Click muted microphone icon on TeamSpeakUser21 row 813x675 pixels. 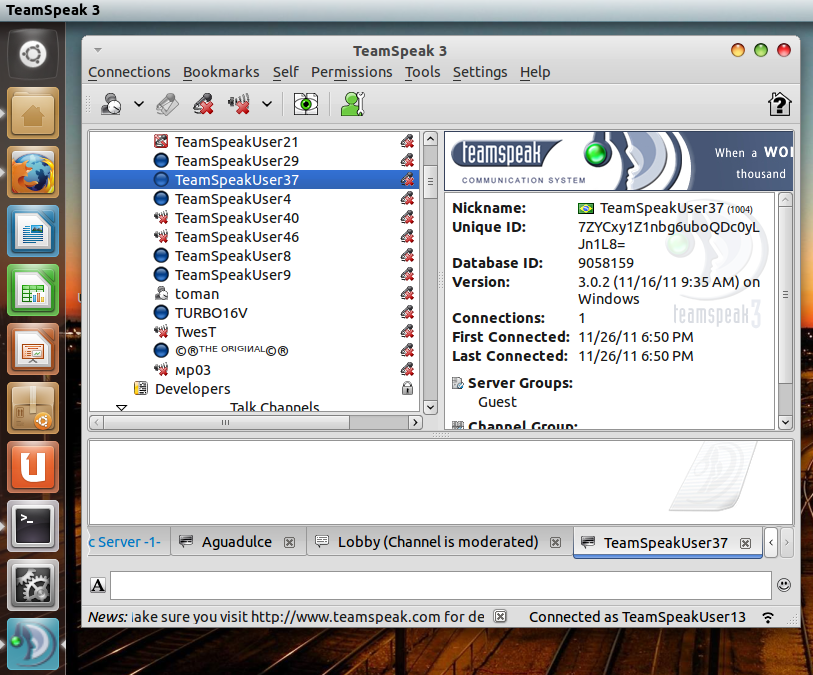coord(407,141)
